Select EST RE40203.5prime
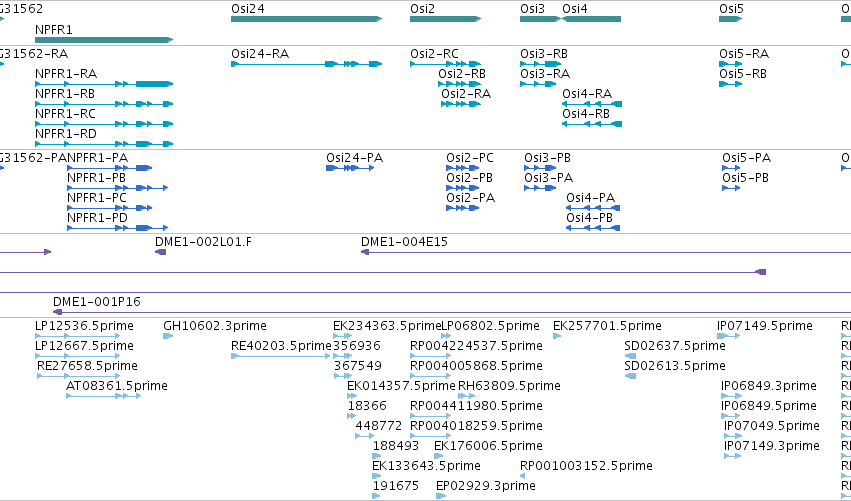851x501 pixels. click(281, 356)
